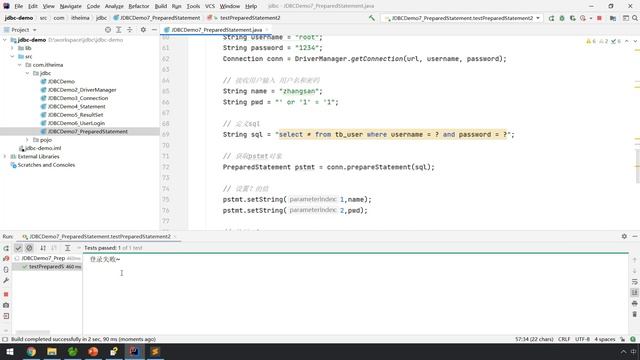Open the Project Structure icon in the toolbar
Viewport: 640px width, 360px height.
pyautogui.click(x=613, y=18)
